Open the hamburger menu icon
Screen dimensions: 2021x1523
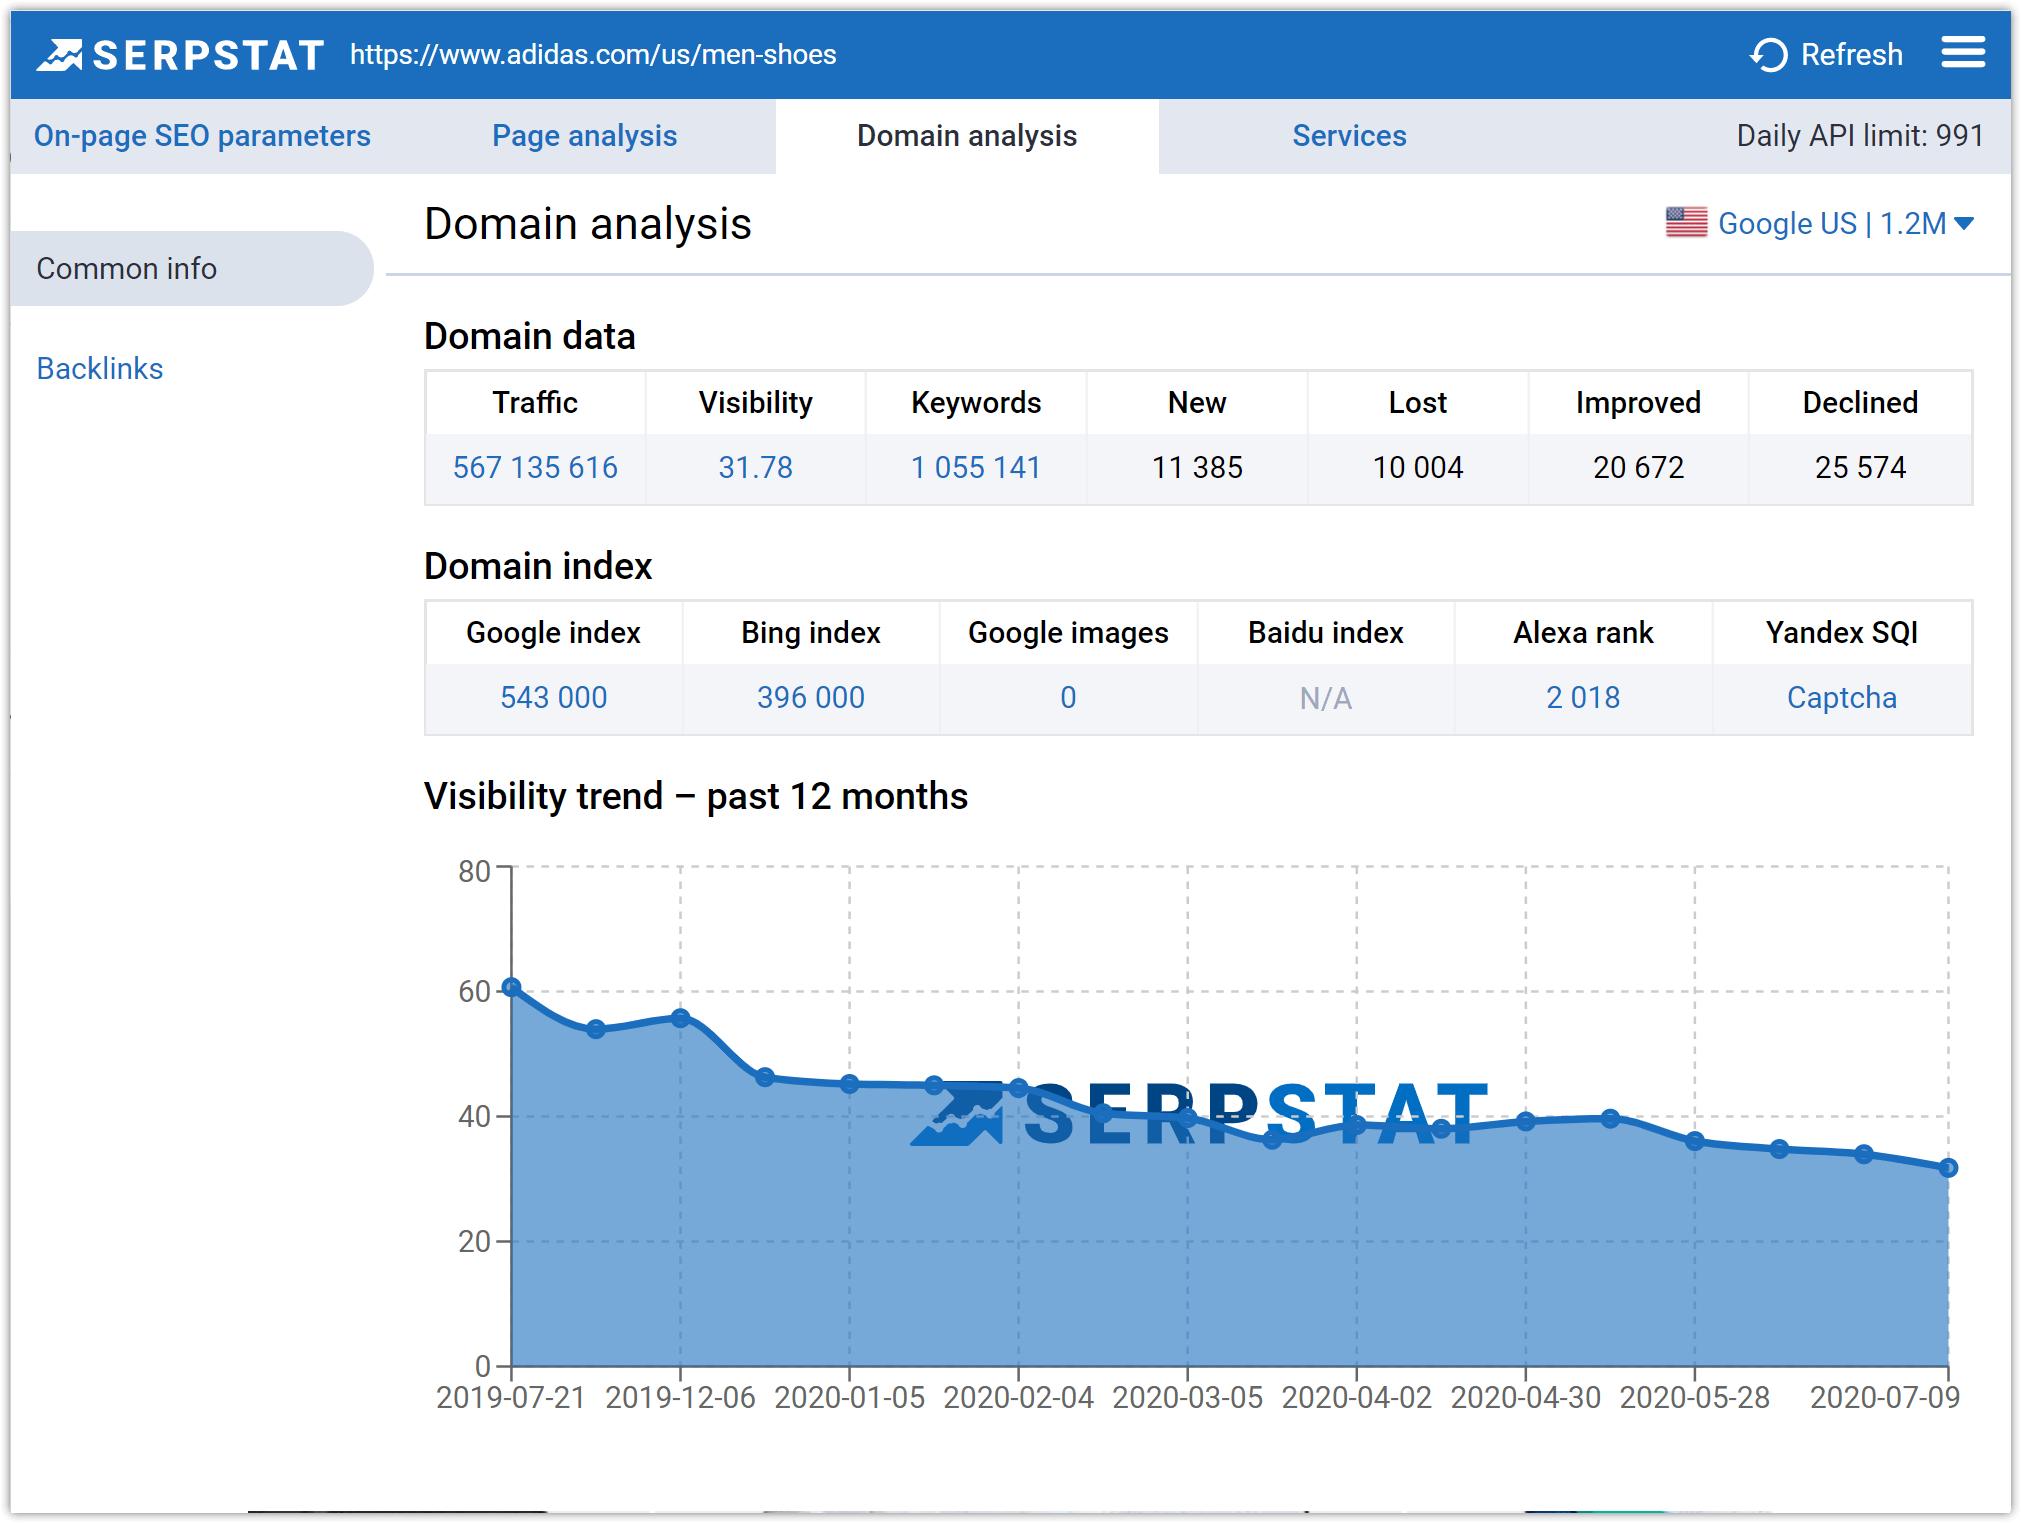pos(1963,53)
